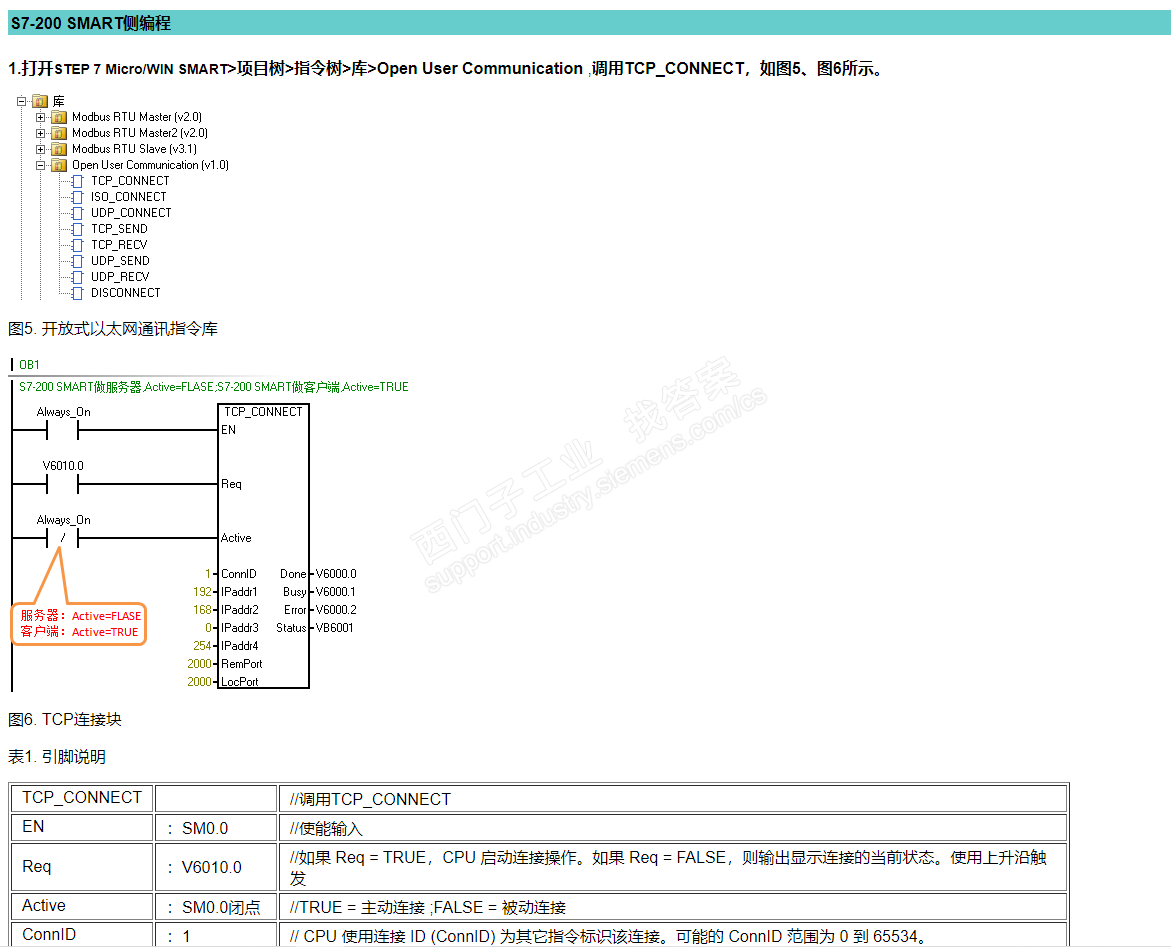Click the Modbus RTU Master (v2.0) folder icon
The image size is (1171, 947).
pos(59,117)
